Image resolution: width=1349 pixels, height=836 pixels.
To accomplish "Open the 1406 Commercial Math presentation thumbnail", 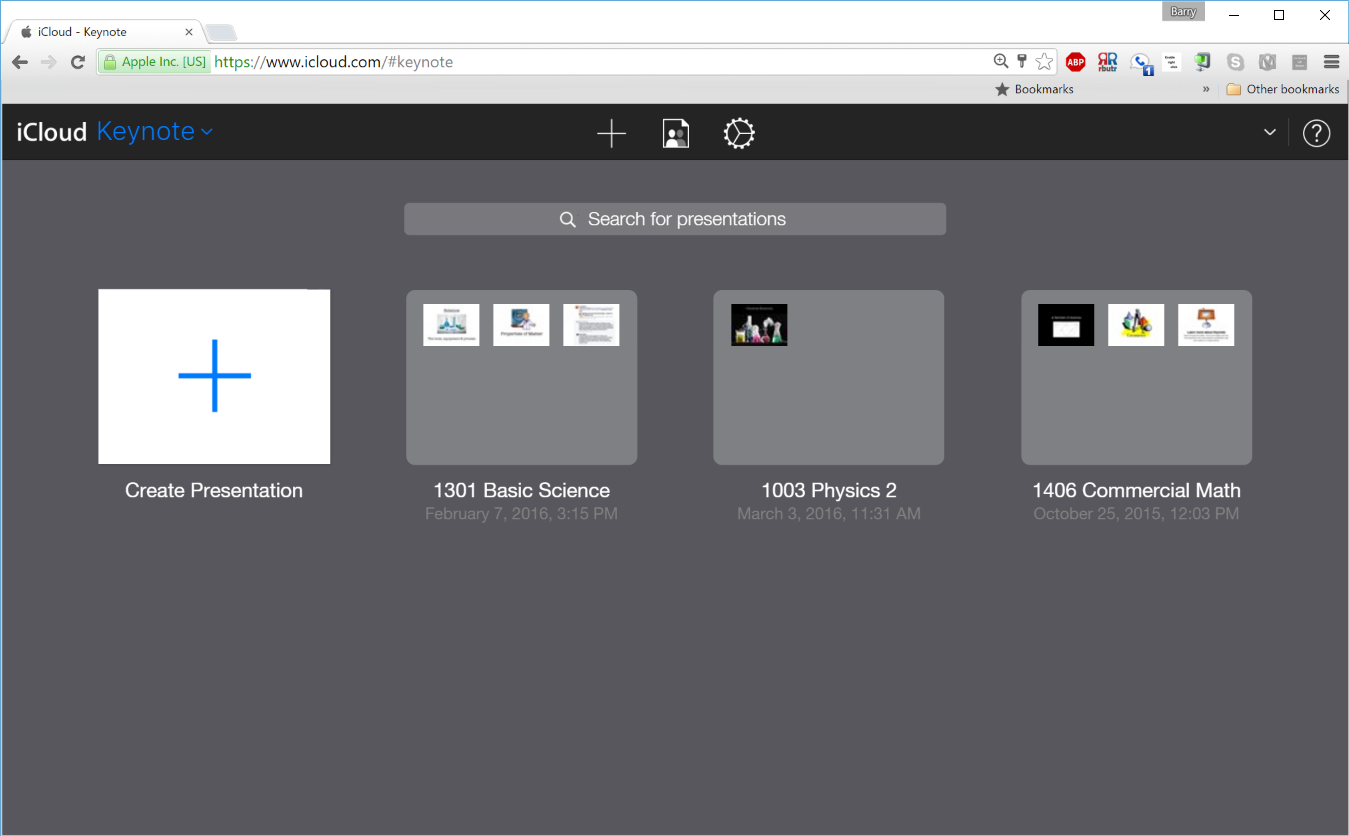I will [x=1136, y=377].
